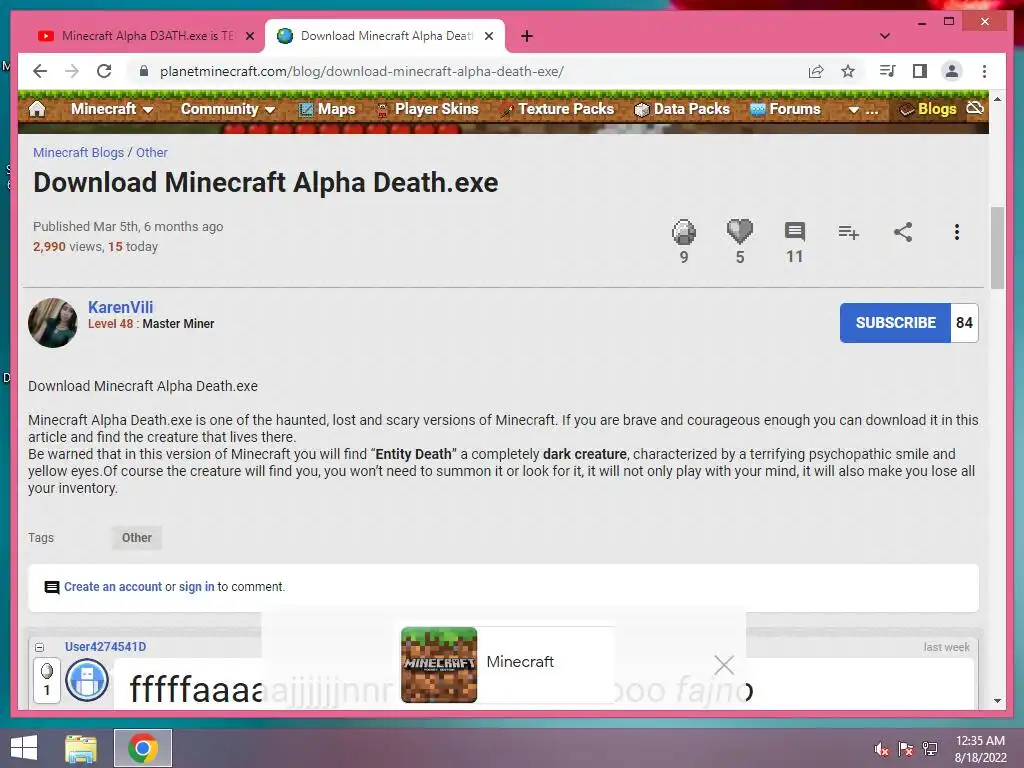Subscribe to KarenVili

pos(895,323)
